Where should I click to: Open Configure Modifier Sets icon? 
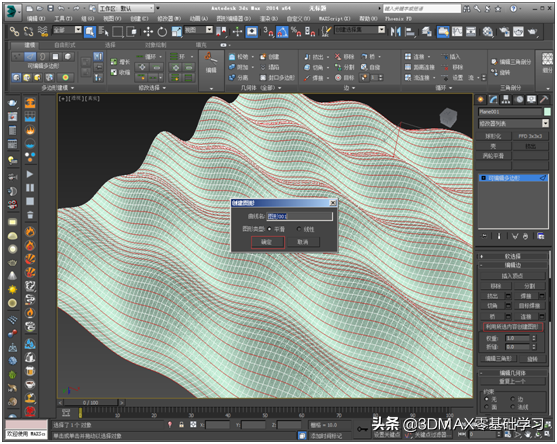tap(541, 236)
